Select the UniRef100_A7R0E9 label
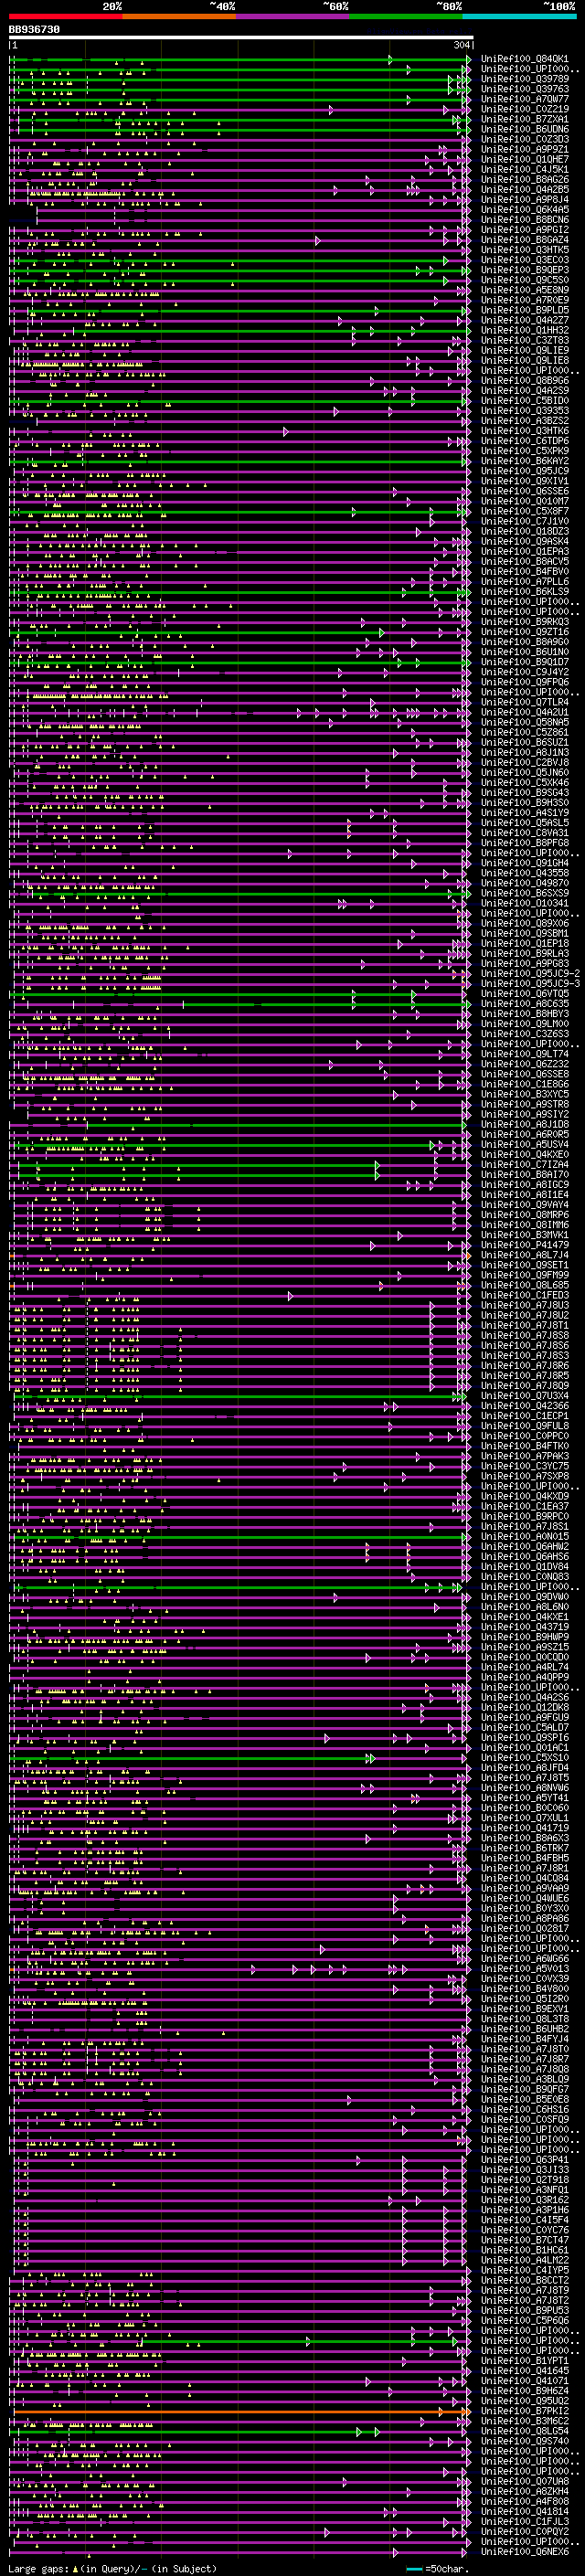Viewport: 585px width, 2576px height. 525,300
